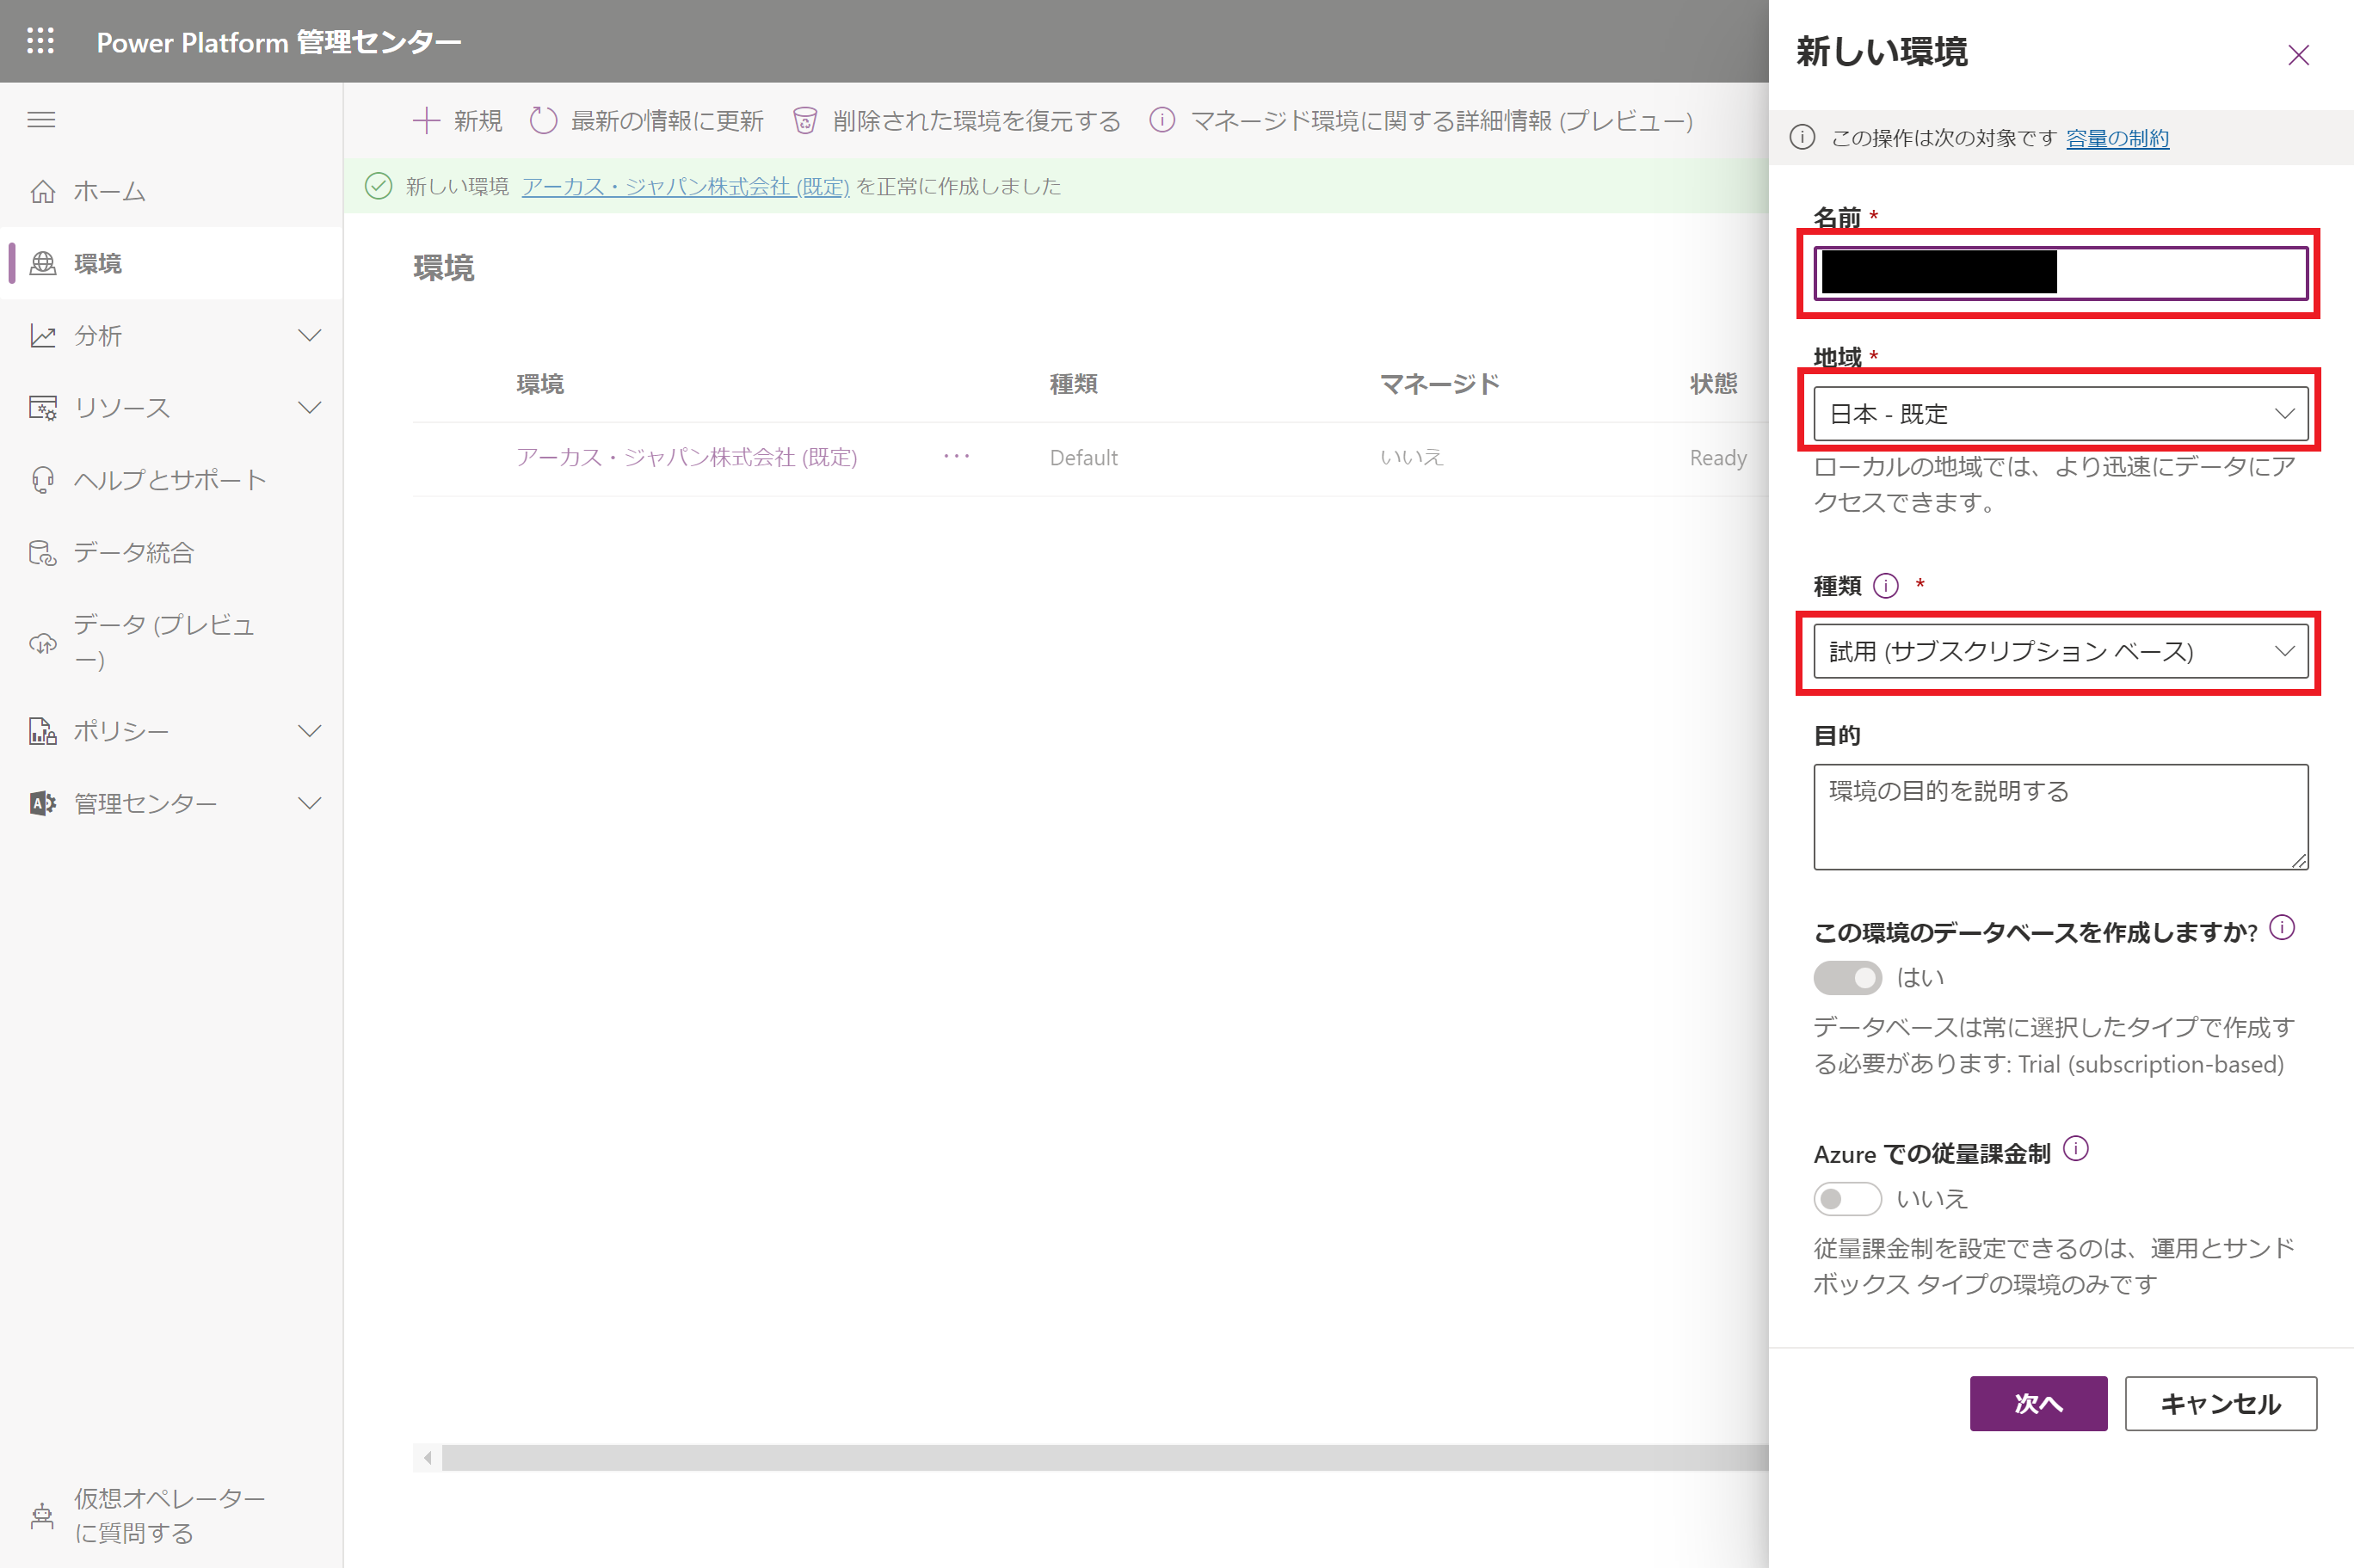Click the 種類 column header
Image resolution: width=2354 pixels, height=1568 pixels.
click(1074, 384)
